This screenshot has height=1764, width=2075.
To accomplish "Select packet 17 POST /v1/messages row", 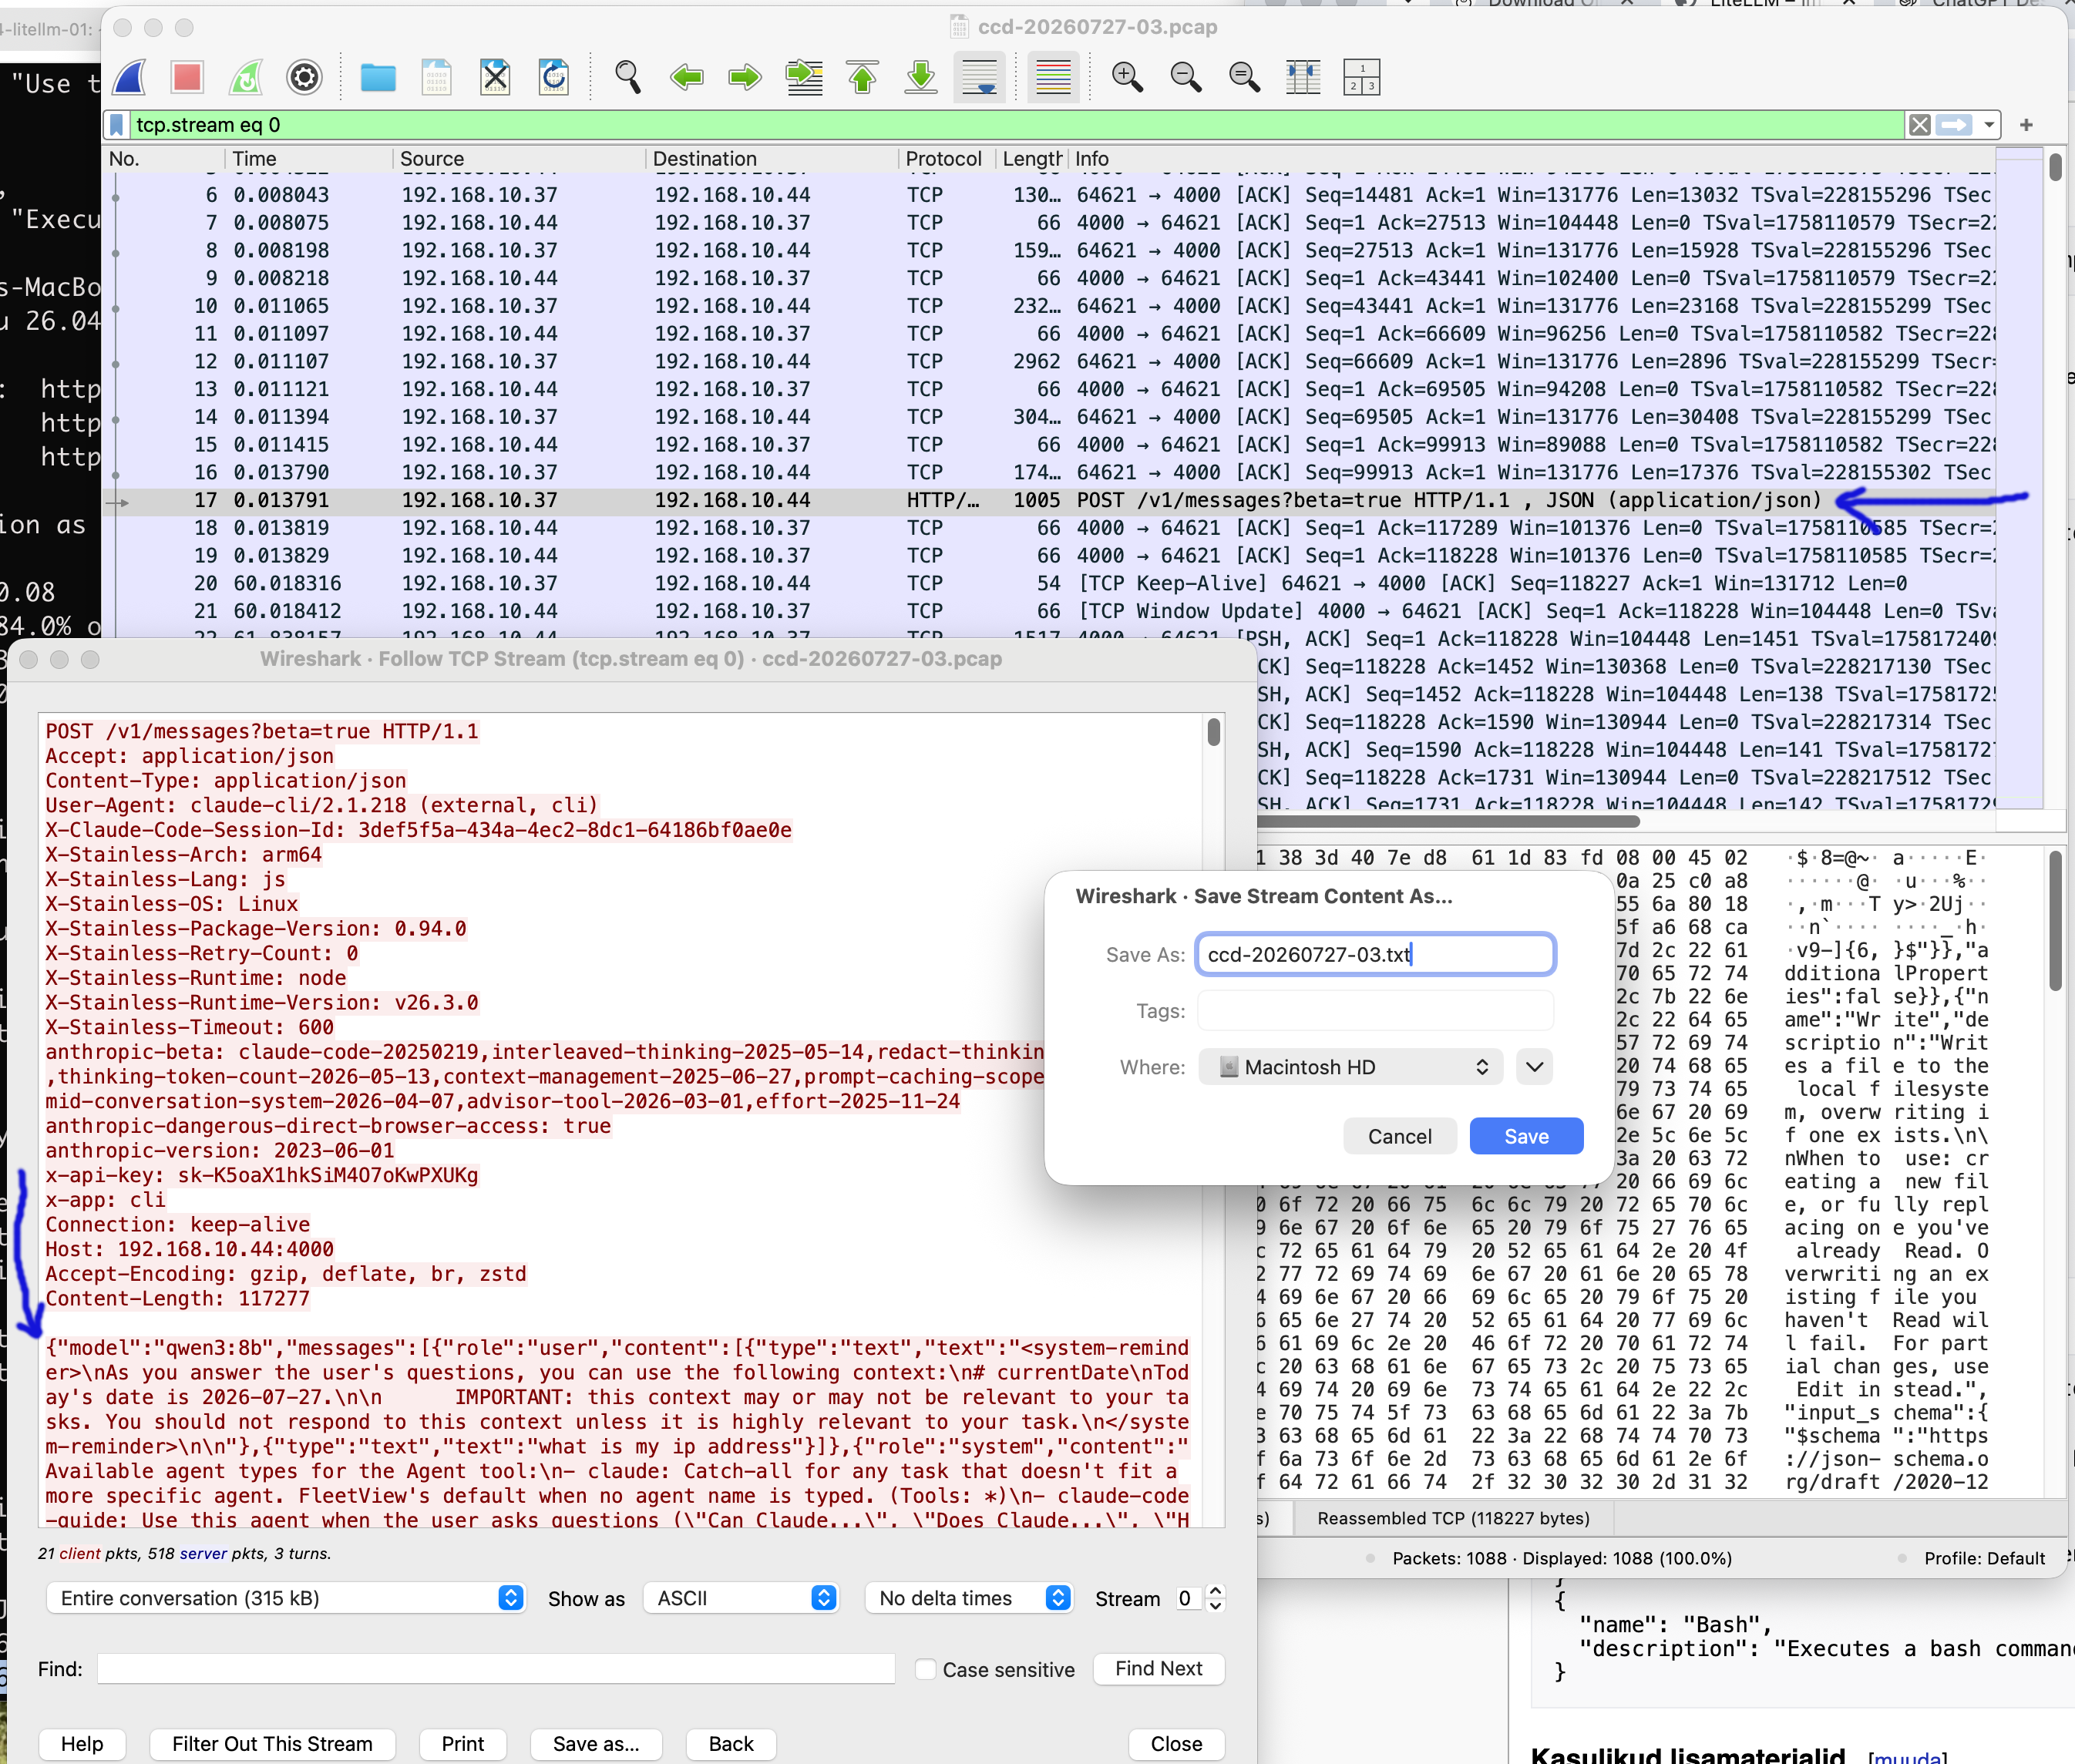I will pyautogui.click(x=1050, y=500).
